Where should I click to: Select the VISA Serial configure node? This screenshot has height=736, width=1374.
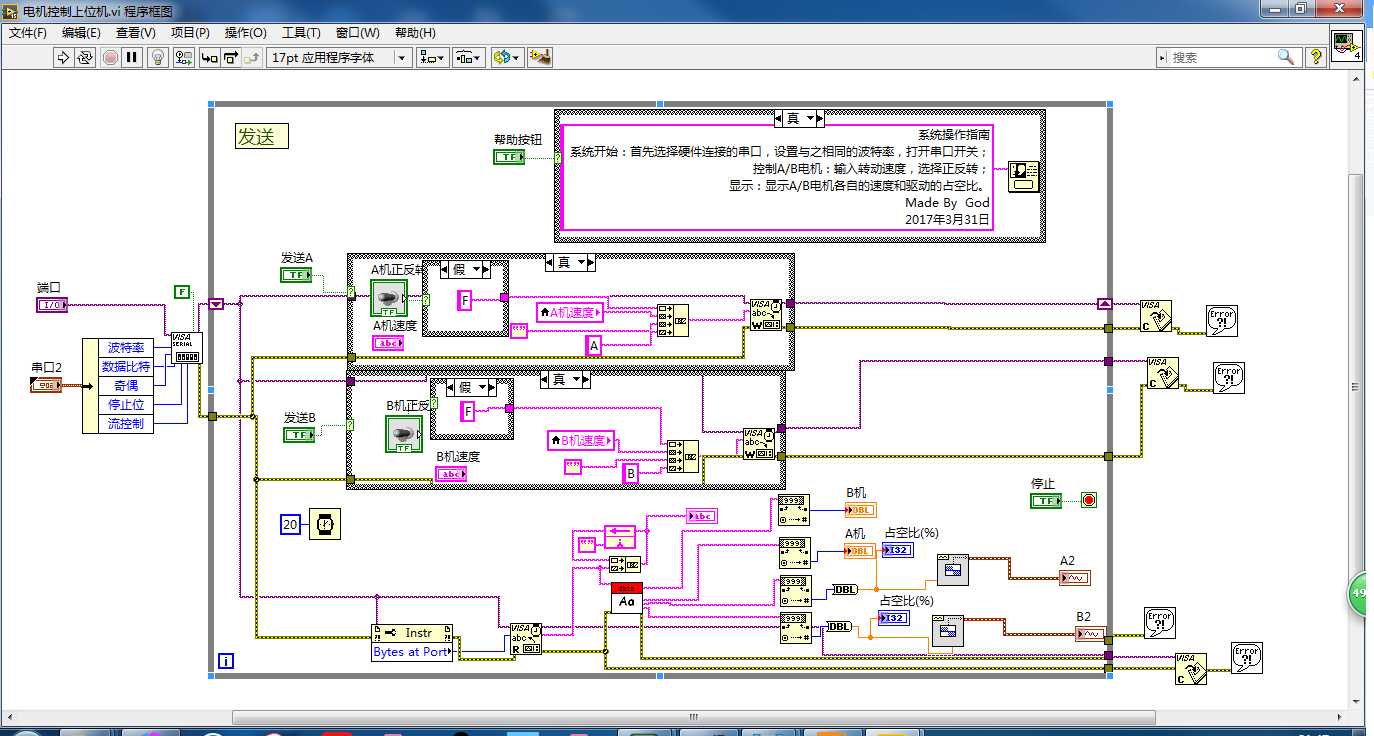(187, 349)
